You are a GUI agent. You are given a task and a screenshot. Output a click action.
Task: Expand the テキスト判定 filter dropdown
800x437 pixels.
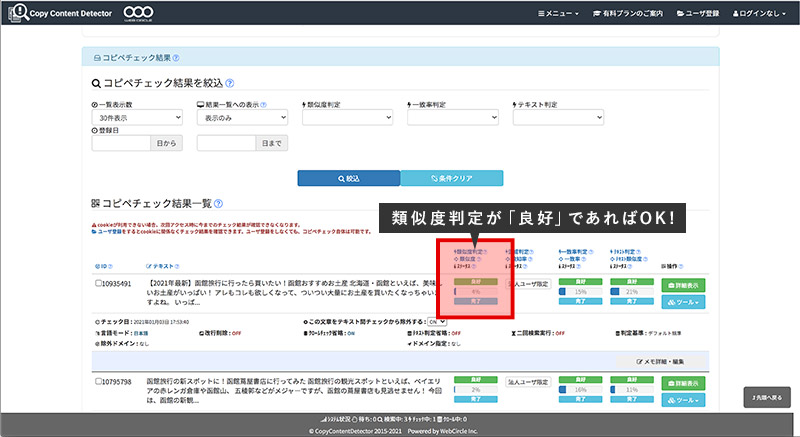(x=559, y=117)
